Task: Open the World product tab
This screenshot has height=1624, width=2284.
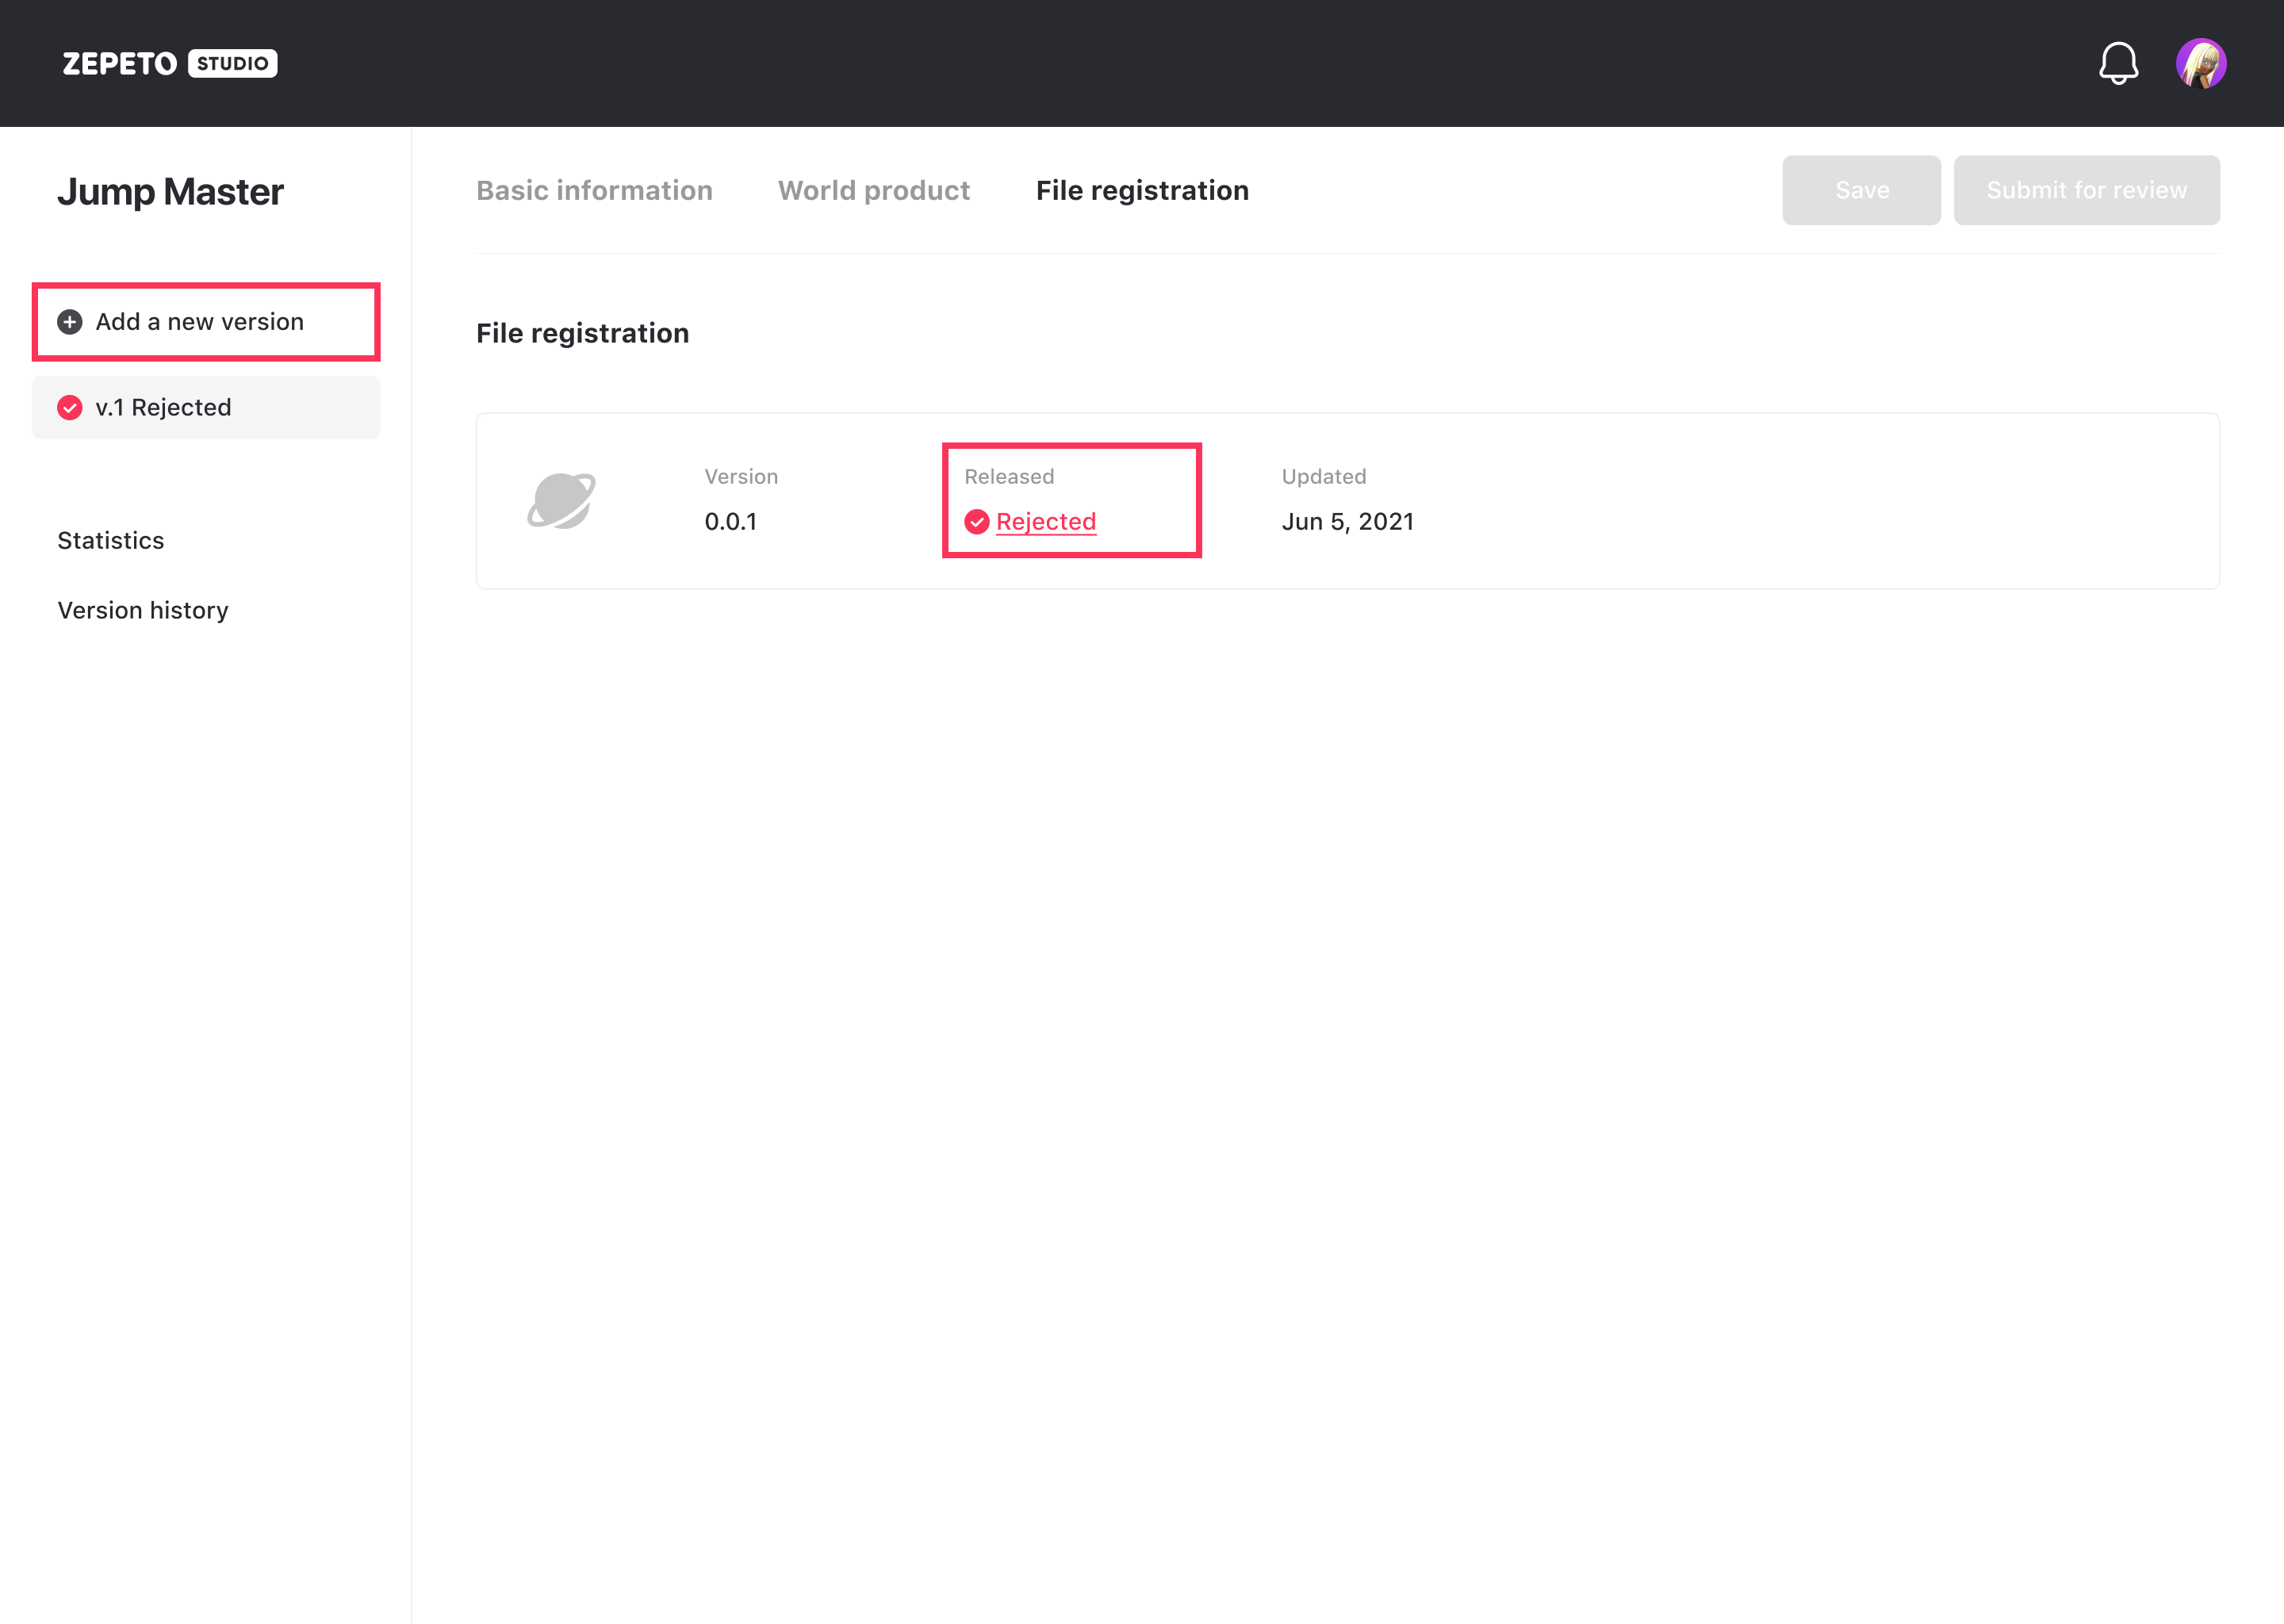Action: tap(874, 190)
